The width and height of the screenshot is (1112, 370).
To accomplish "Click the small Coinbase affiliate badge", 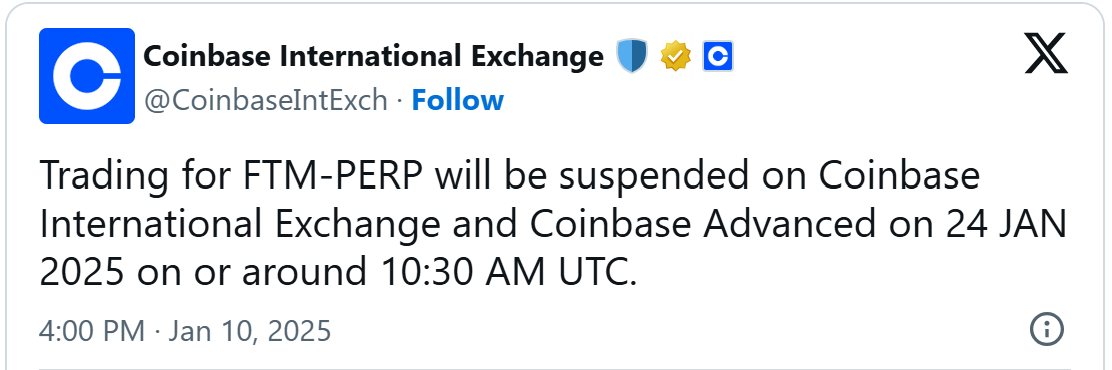I will (718, 56).
